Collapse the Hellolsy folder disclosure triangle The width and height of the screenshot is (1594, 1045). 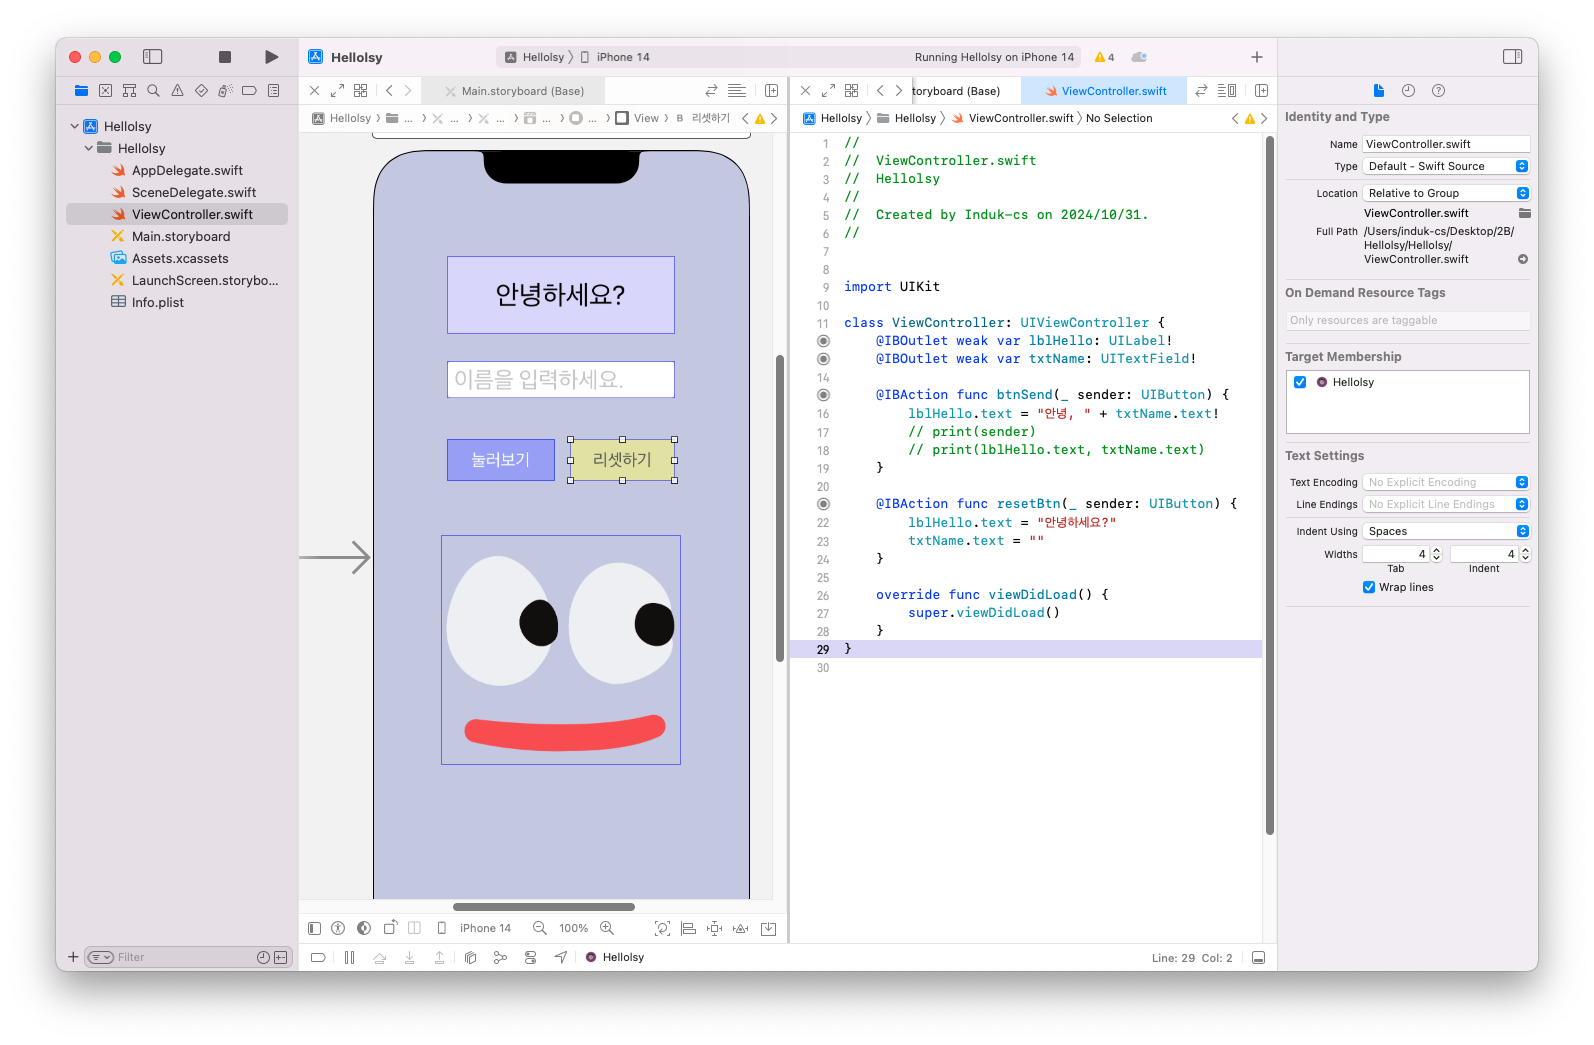(x=89, y=148)
